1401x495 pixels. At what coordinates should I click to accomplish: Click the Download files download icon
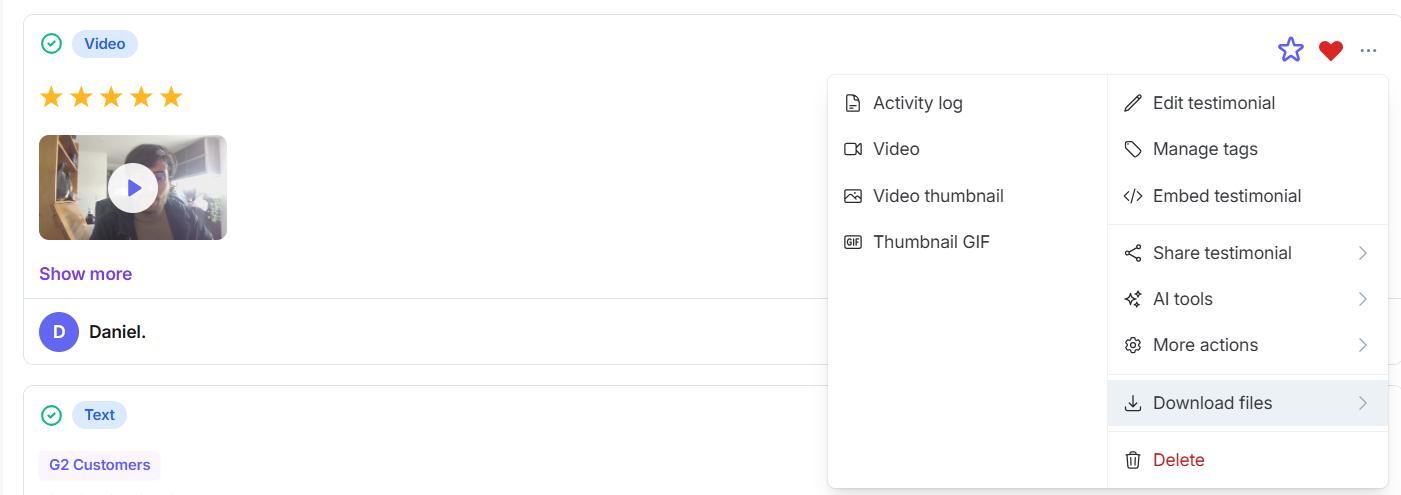point(1133,403)
